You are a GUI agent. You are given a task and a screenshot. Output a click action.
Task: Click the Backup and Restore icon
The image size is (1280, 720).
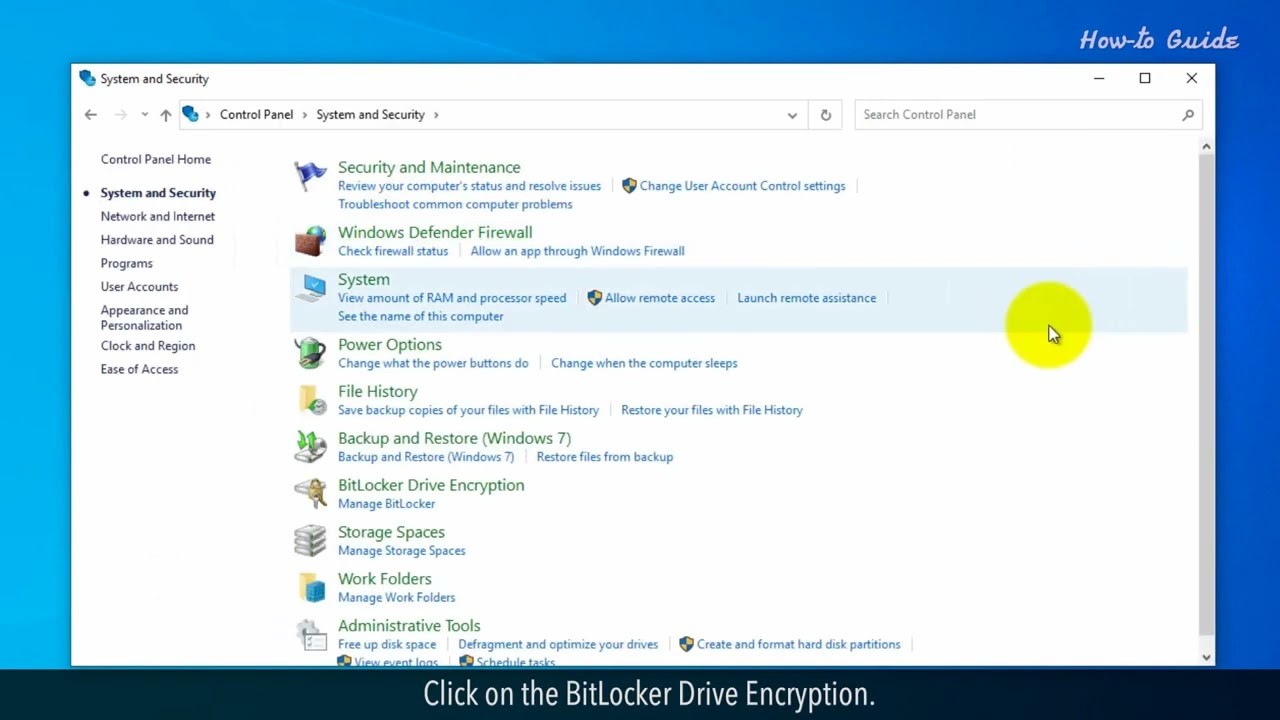(310, 447)
